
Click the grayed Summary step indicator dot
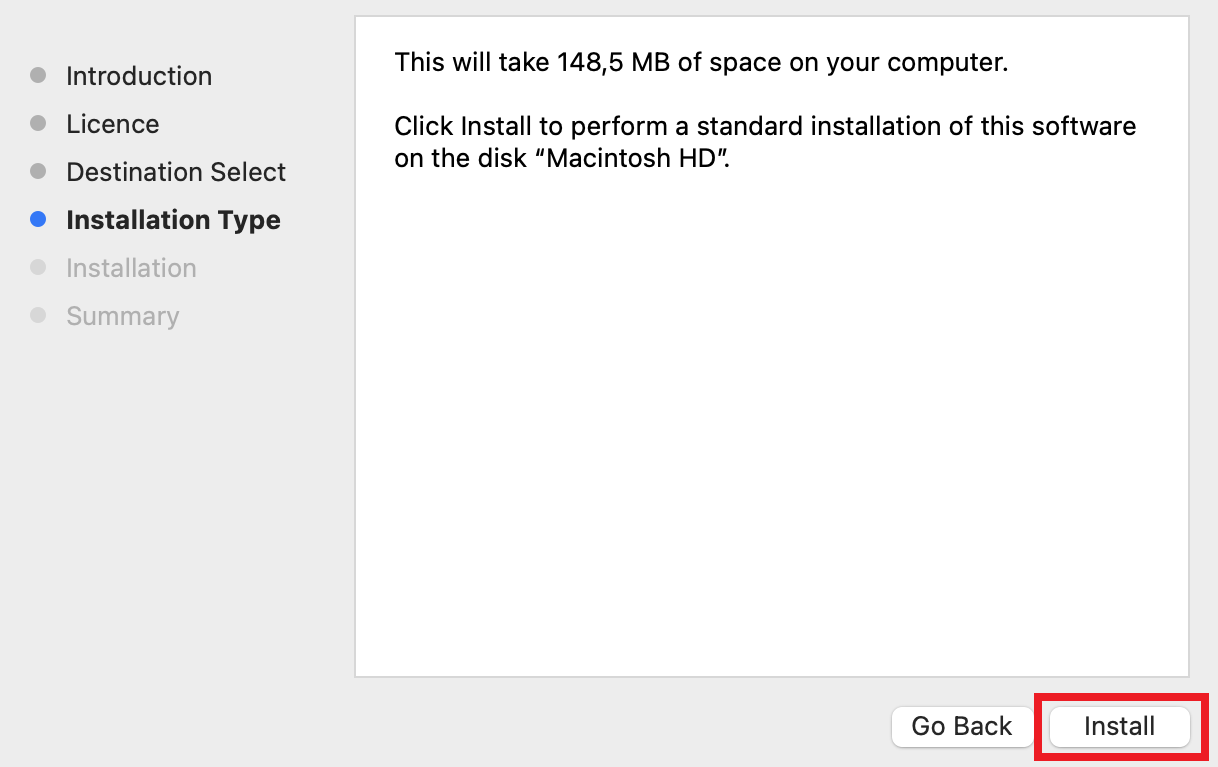[x=39, y=315]
